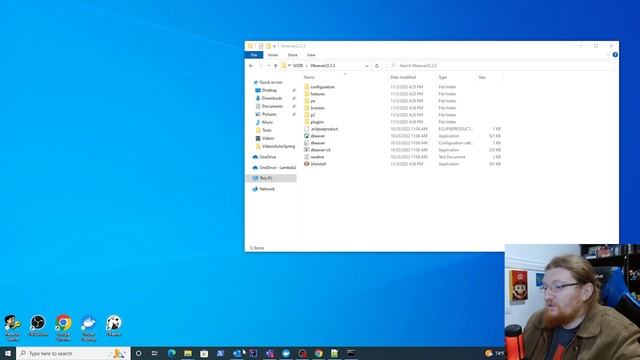640x360 pixels.
Task: Click the Properties quick access icon
Action: click(261, 46)
